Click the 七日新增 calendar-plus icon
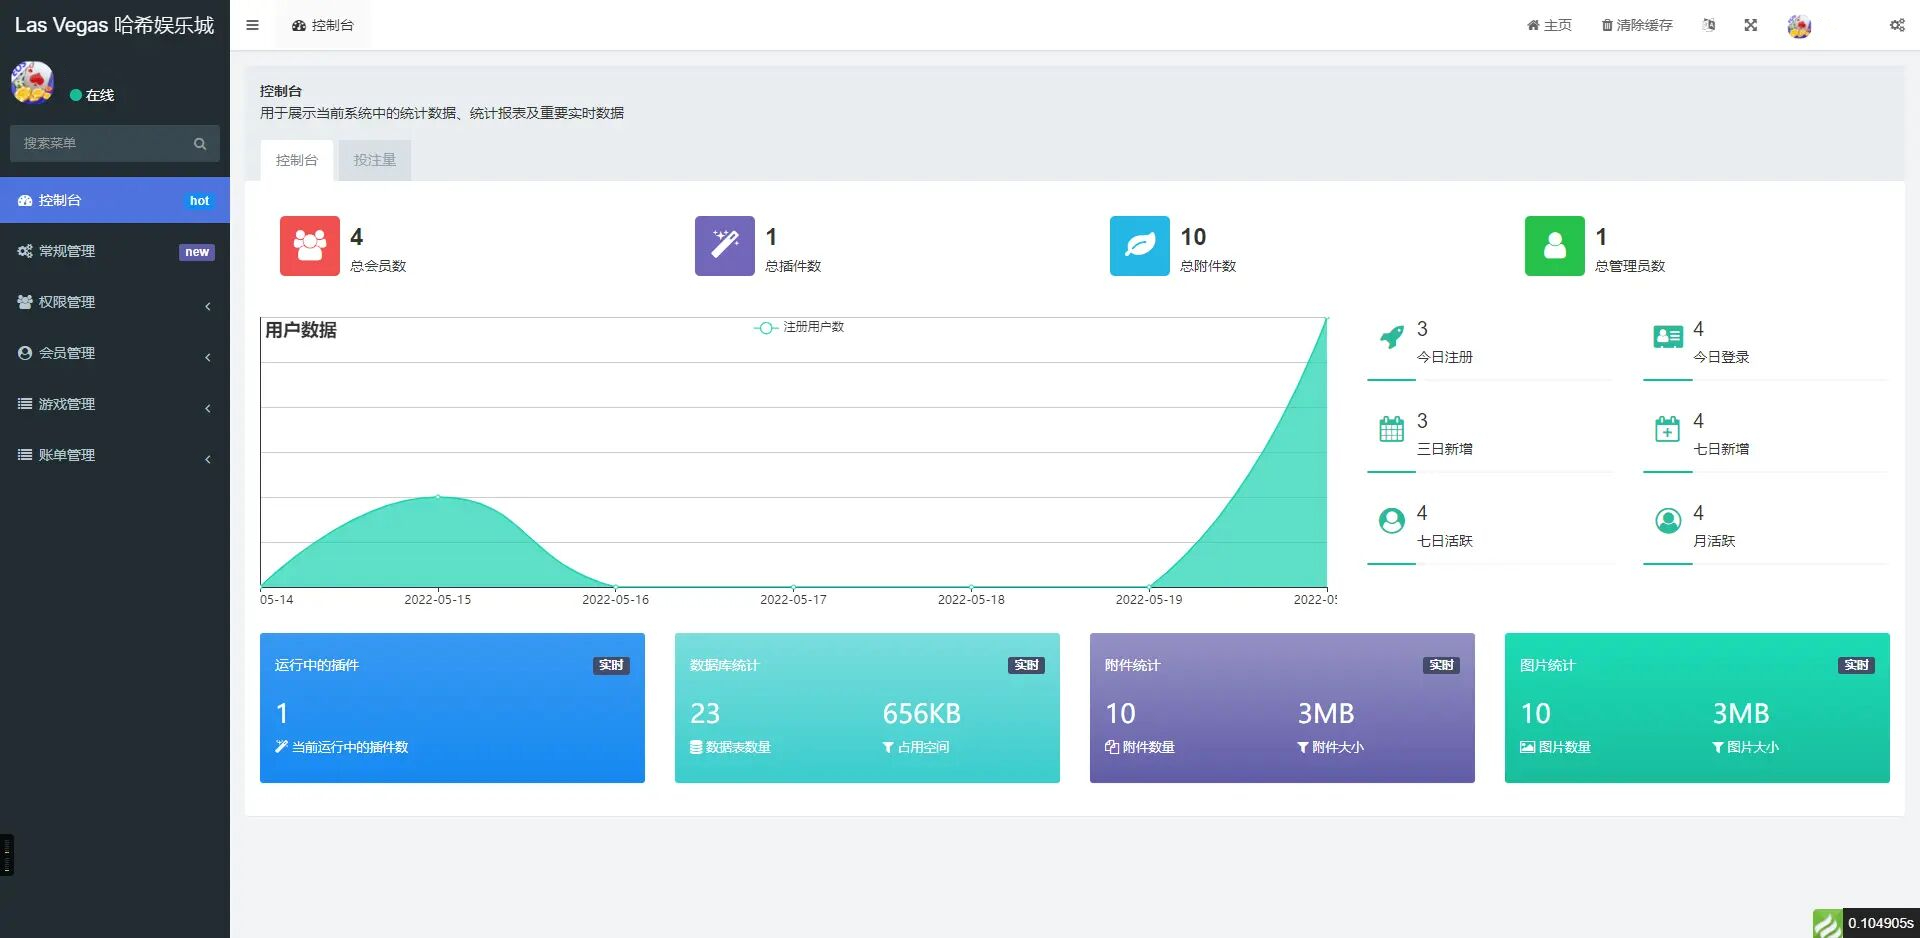Screen dimensions: 1920x938 tap(1667, 429)
